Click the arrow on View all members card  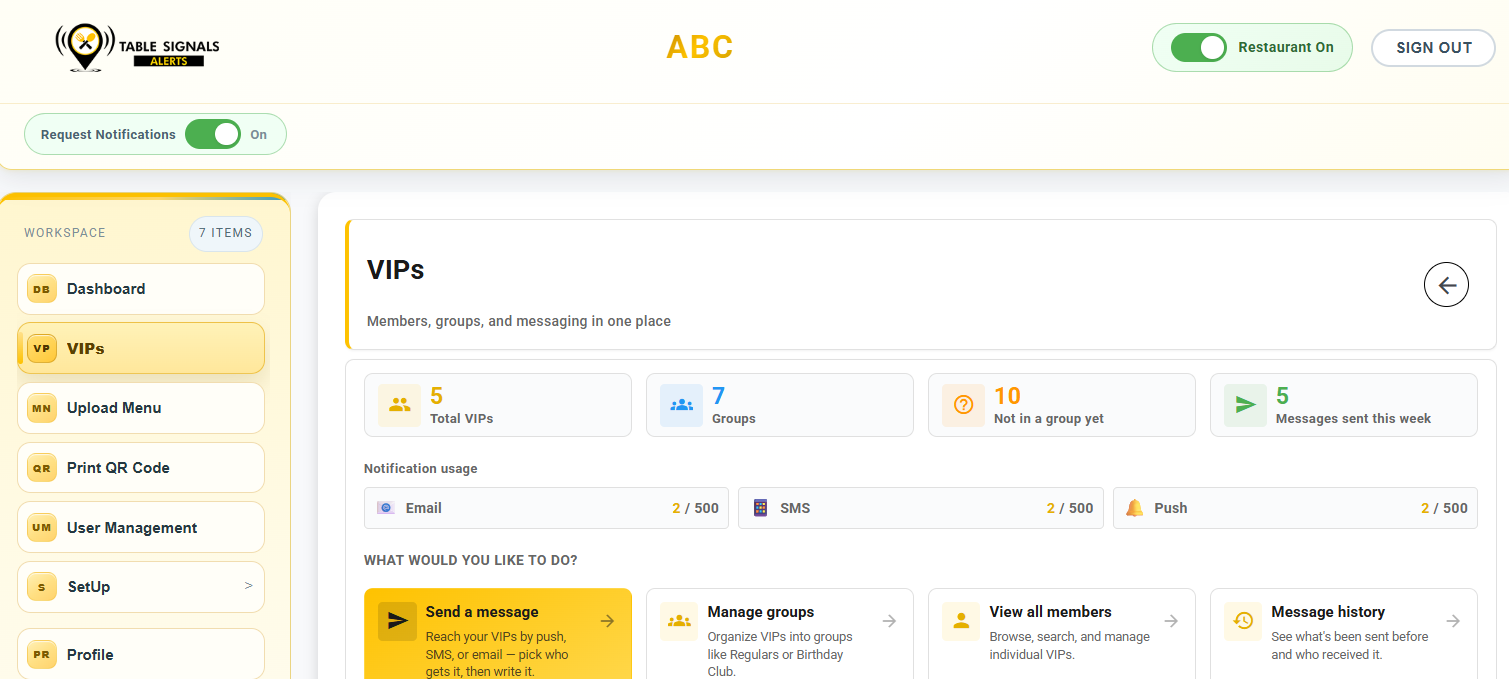pos(1171,621)
